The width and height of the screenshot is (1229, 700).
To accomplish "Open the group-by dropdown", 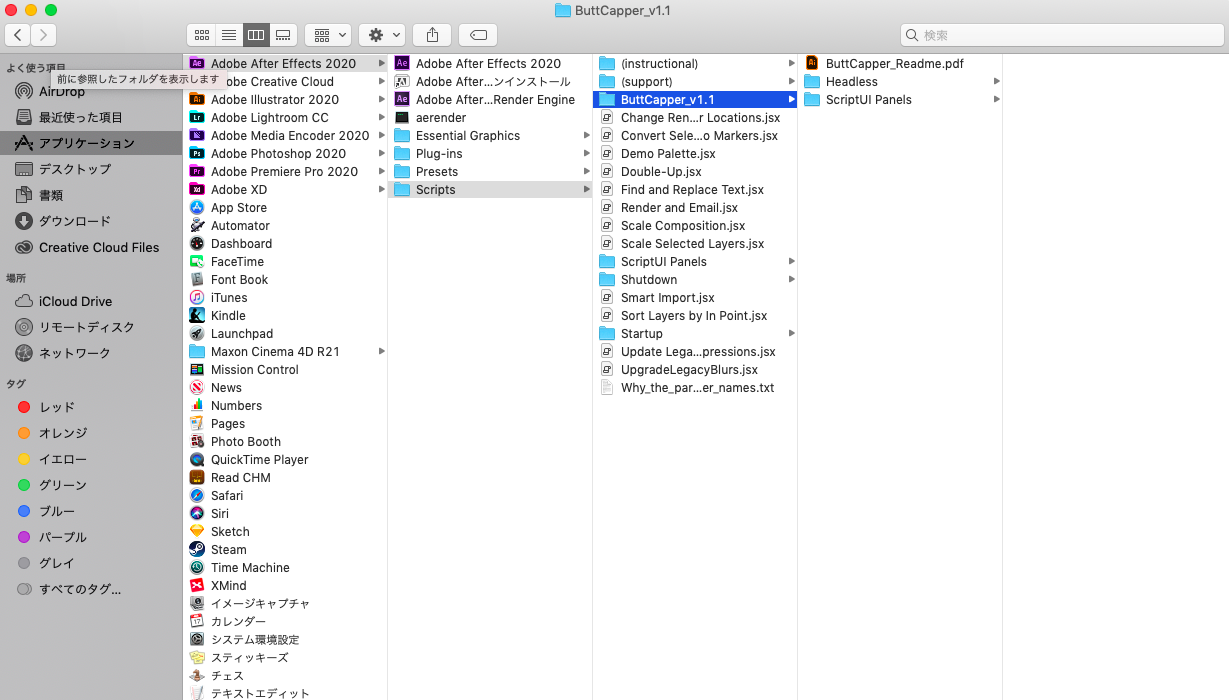I will 328,35.
